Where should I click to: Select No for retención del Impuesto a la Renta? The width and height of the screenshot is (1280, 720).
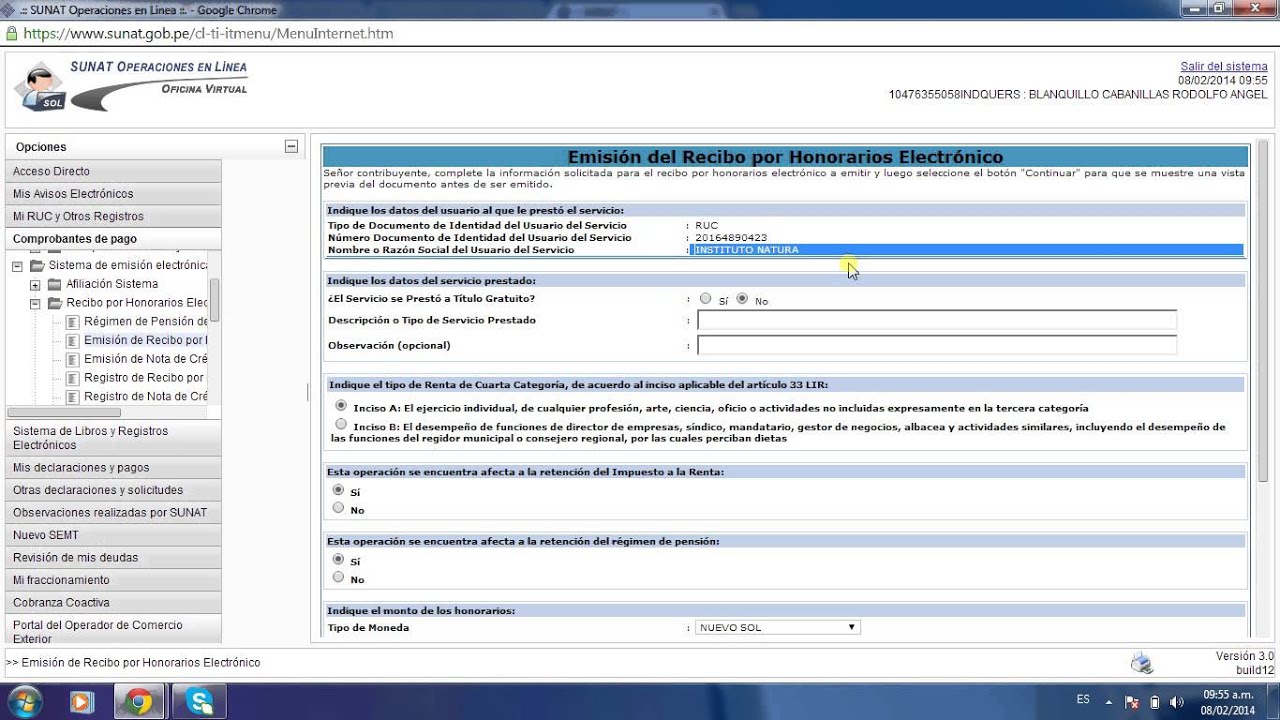pos(338,508)
